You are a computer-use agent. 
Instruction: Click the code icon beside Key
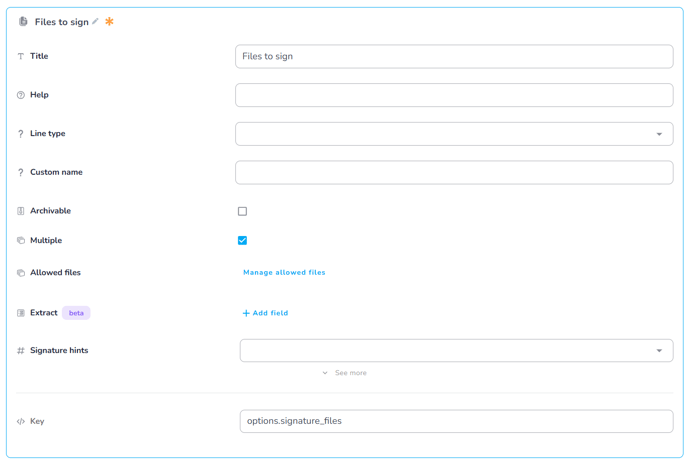(x=21, y=422)
